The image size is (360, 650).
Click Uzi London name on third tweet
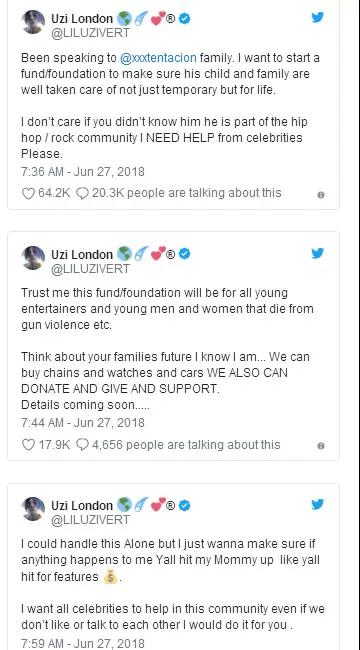click(x=82, y=506)
